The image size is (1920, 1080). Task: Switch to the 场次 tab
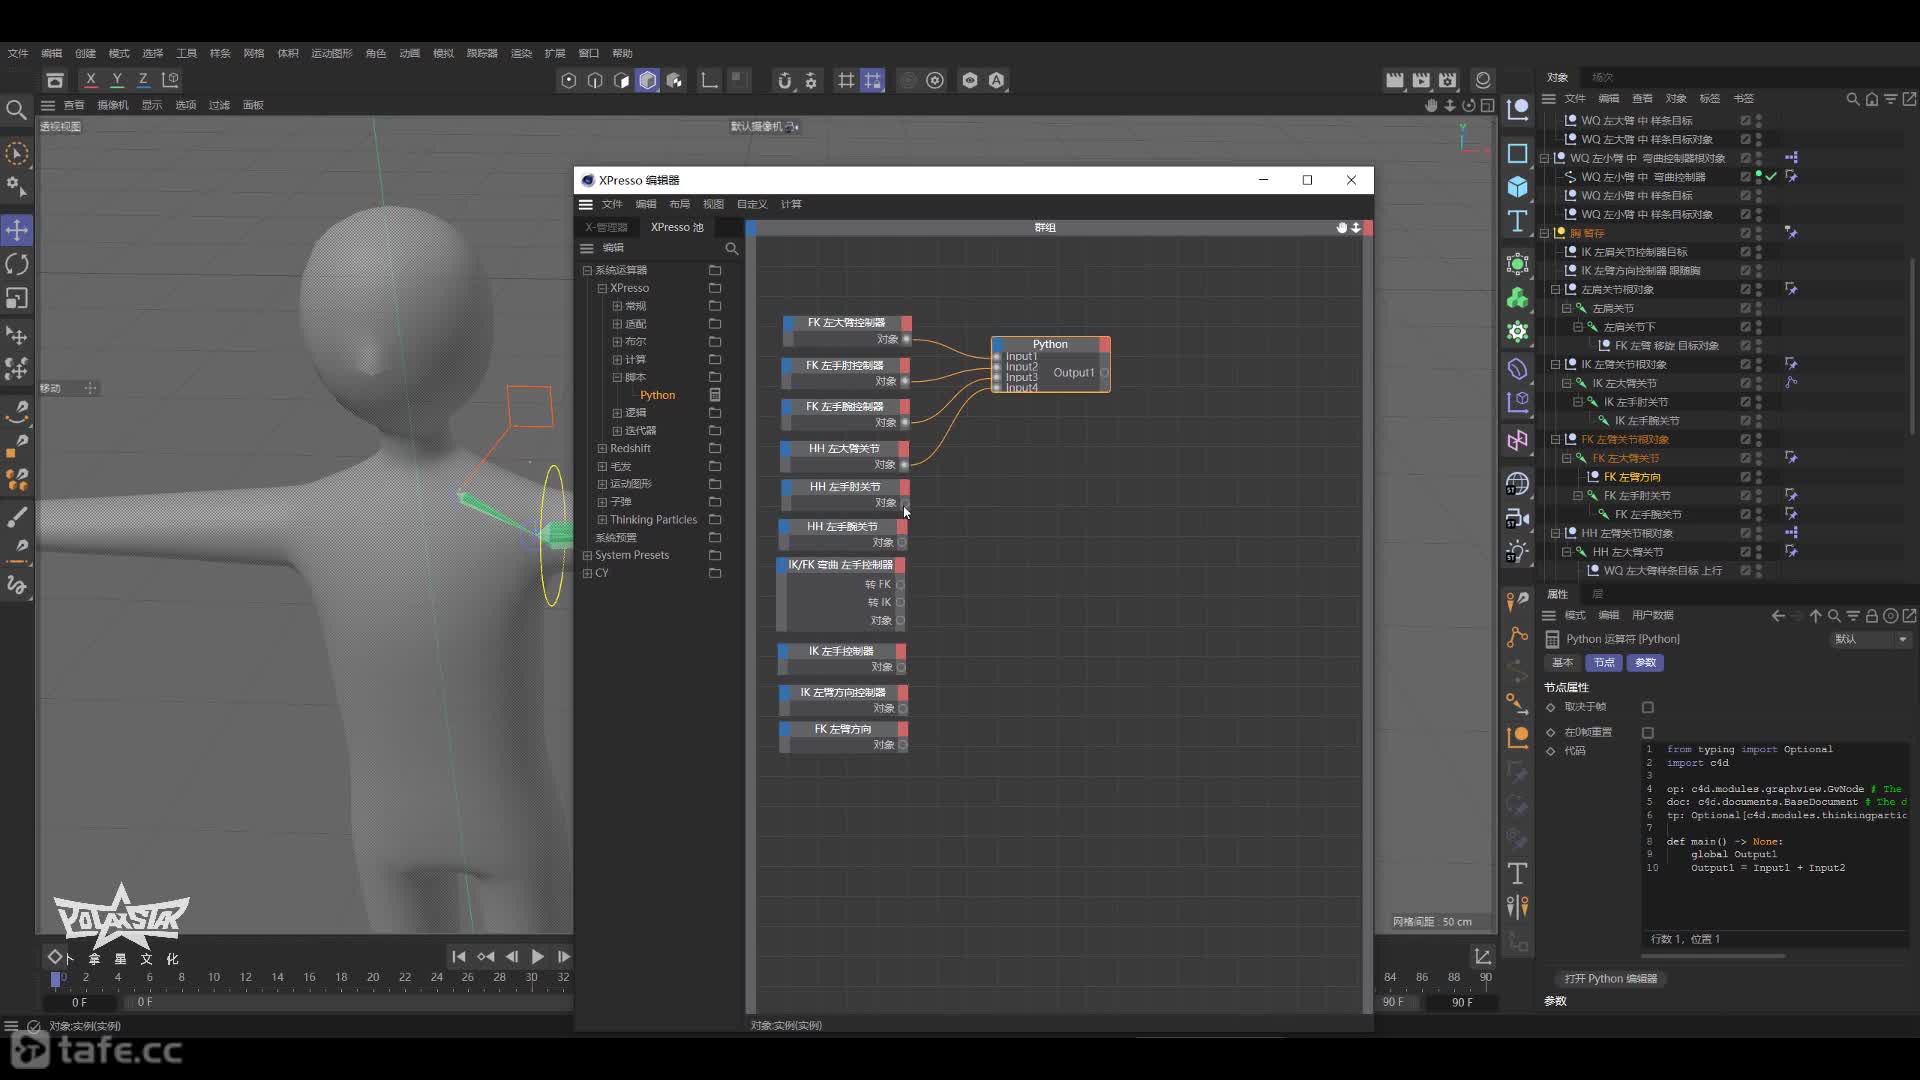coord(1603,77)
